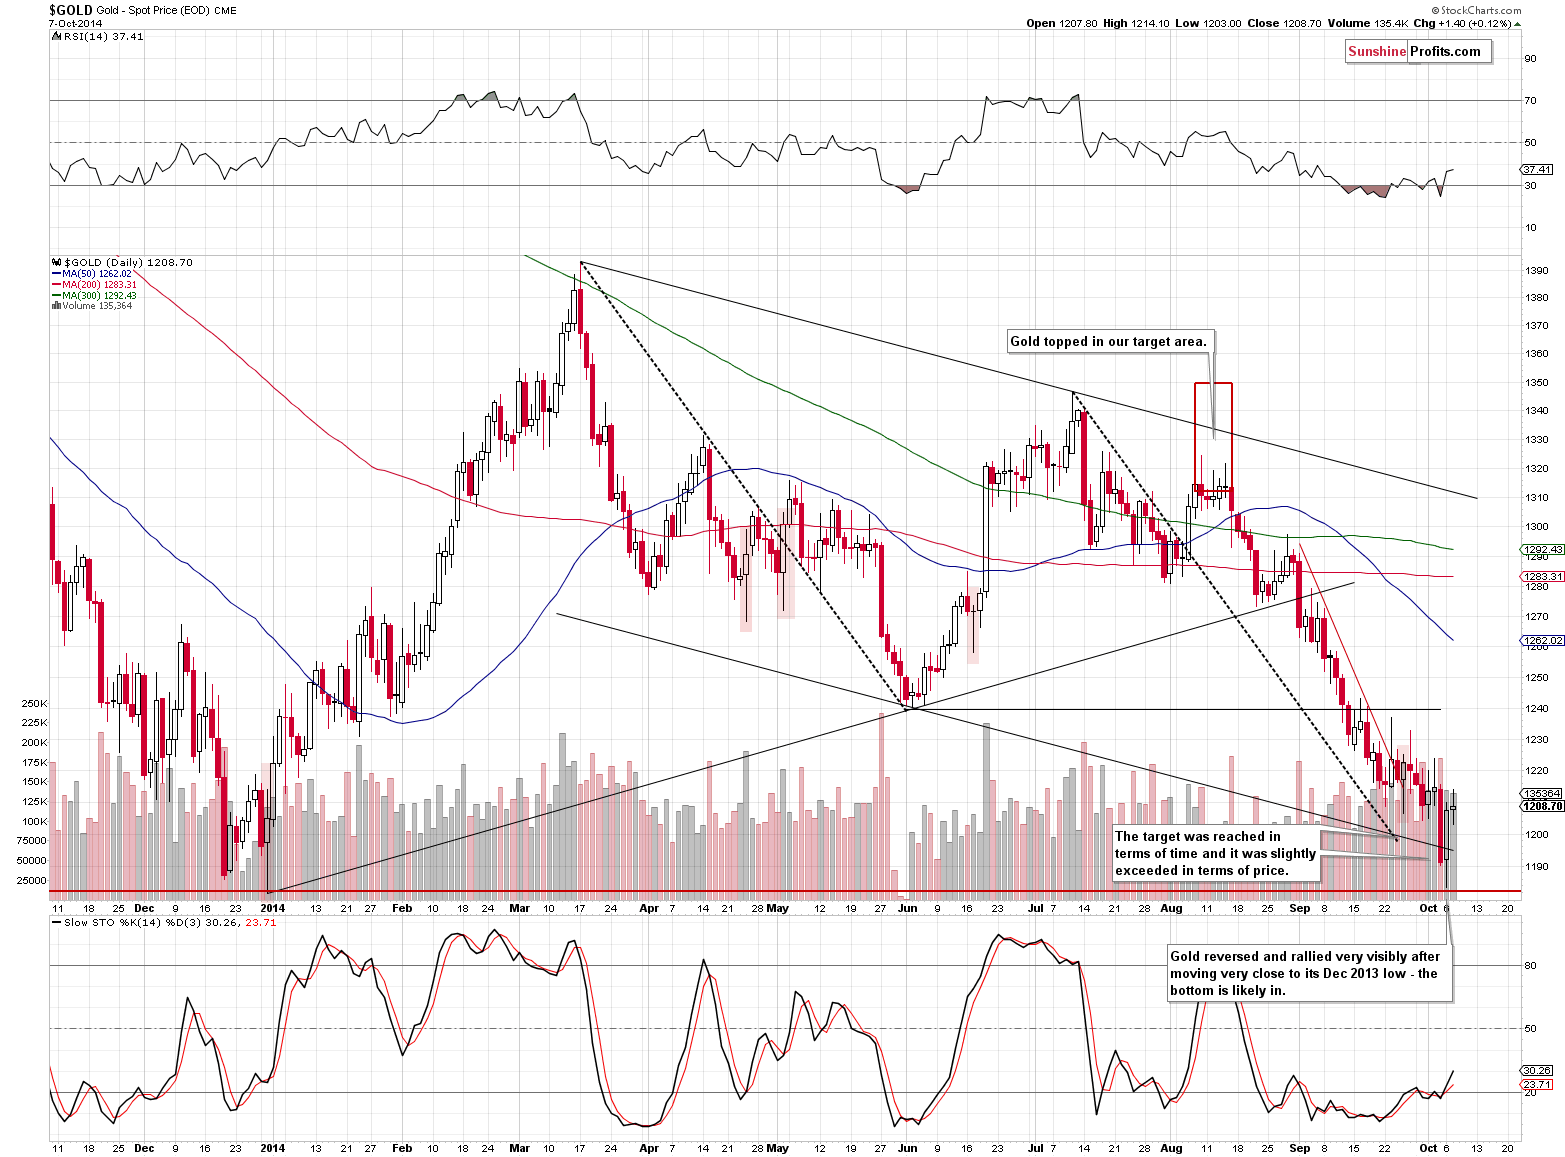The width and height of the screenshot is (1565, 1157).
Task: Click the Volume 135,364 legend entry
Action: pos(91,306)
